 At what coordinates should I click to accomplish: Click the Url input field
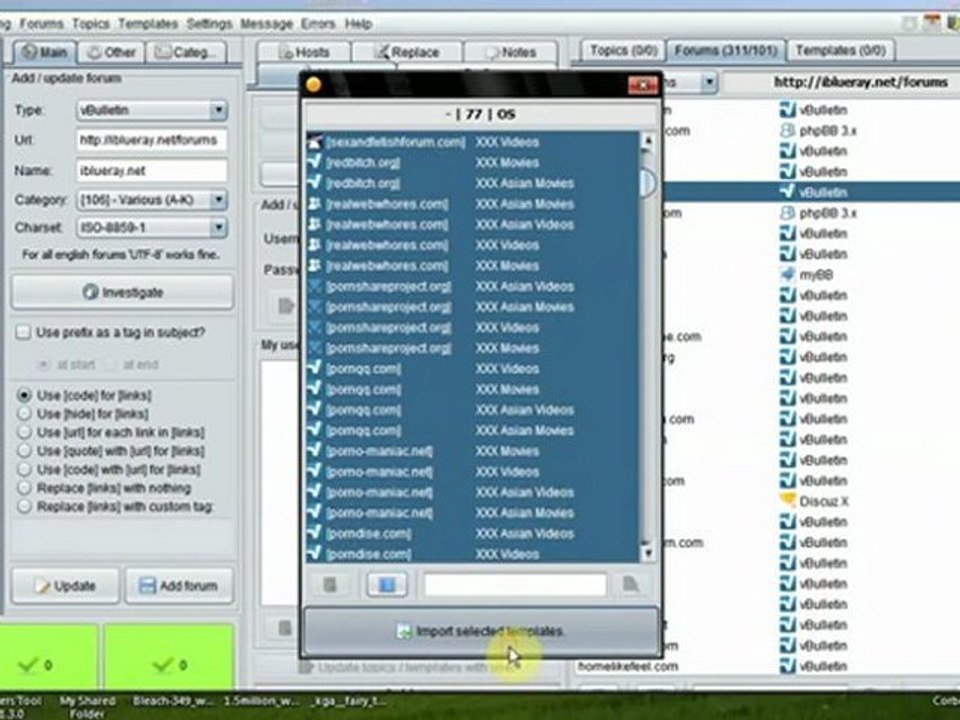[152, 140]
